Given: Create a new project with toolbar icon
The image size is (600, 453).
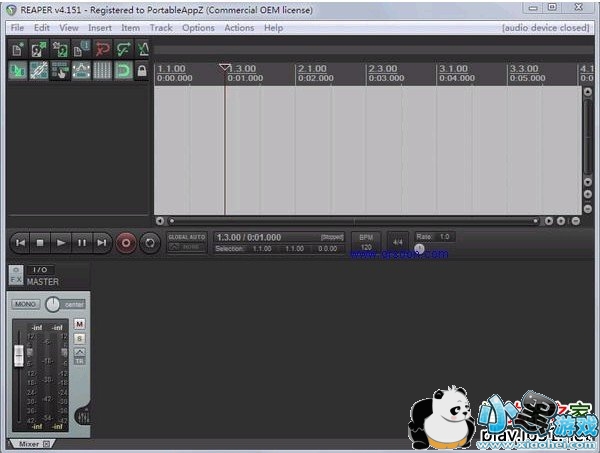Looking at the screenshot, I should pos(18,49).
